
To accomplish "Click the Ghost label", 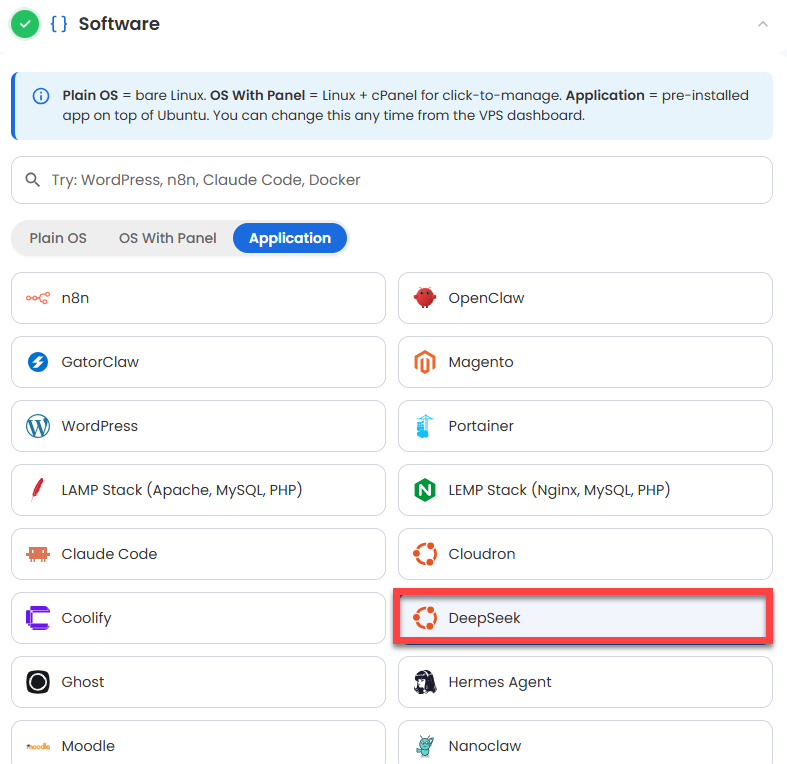I will 83,682.
